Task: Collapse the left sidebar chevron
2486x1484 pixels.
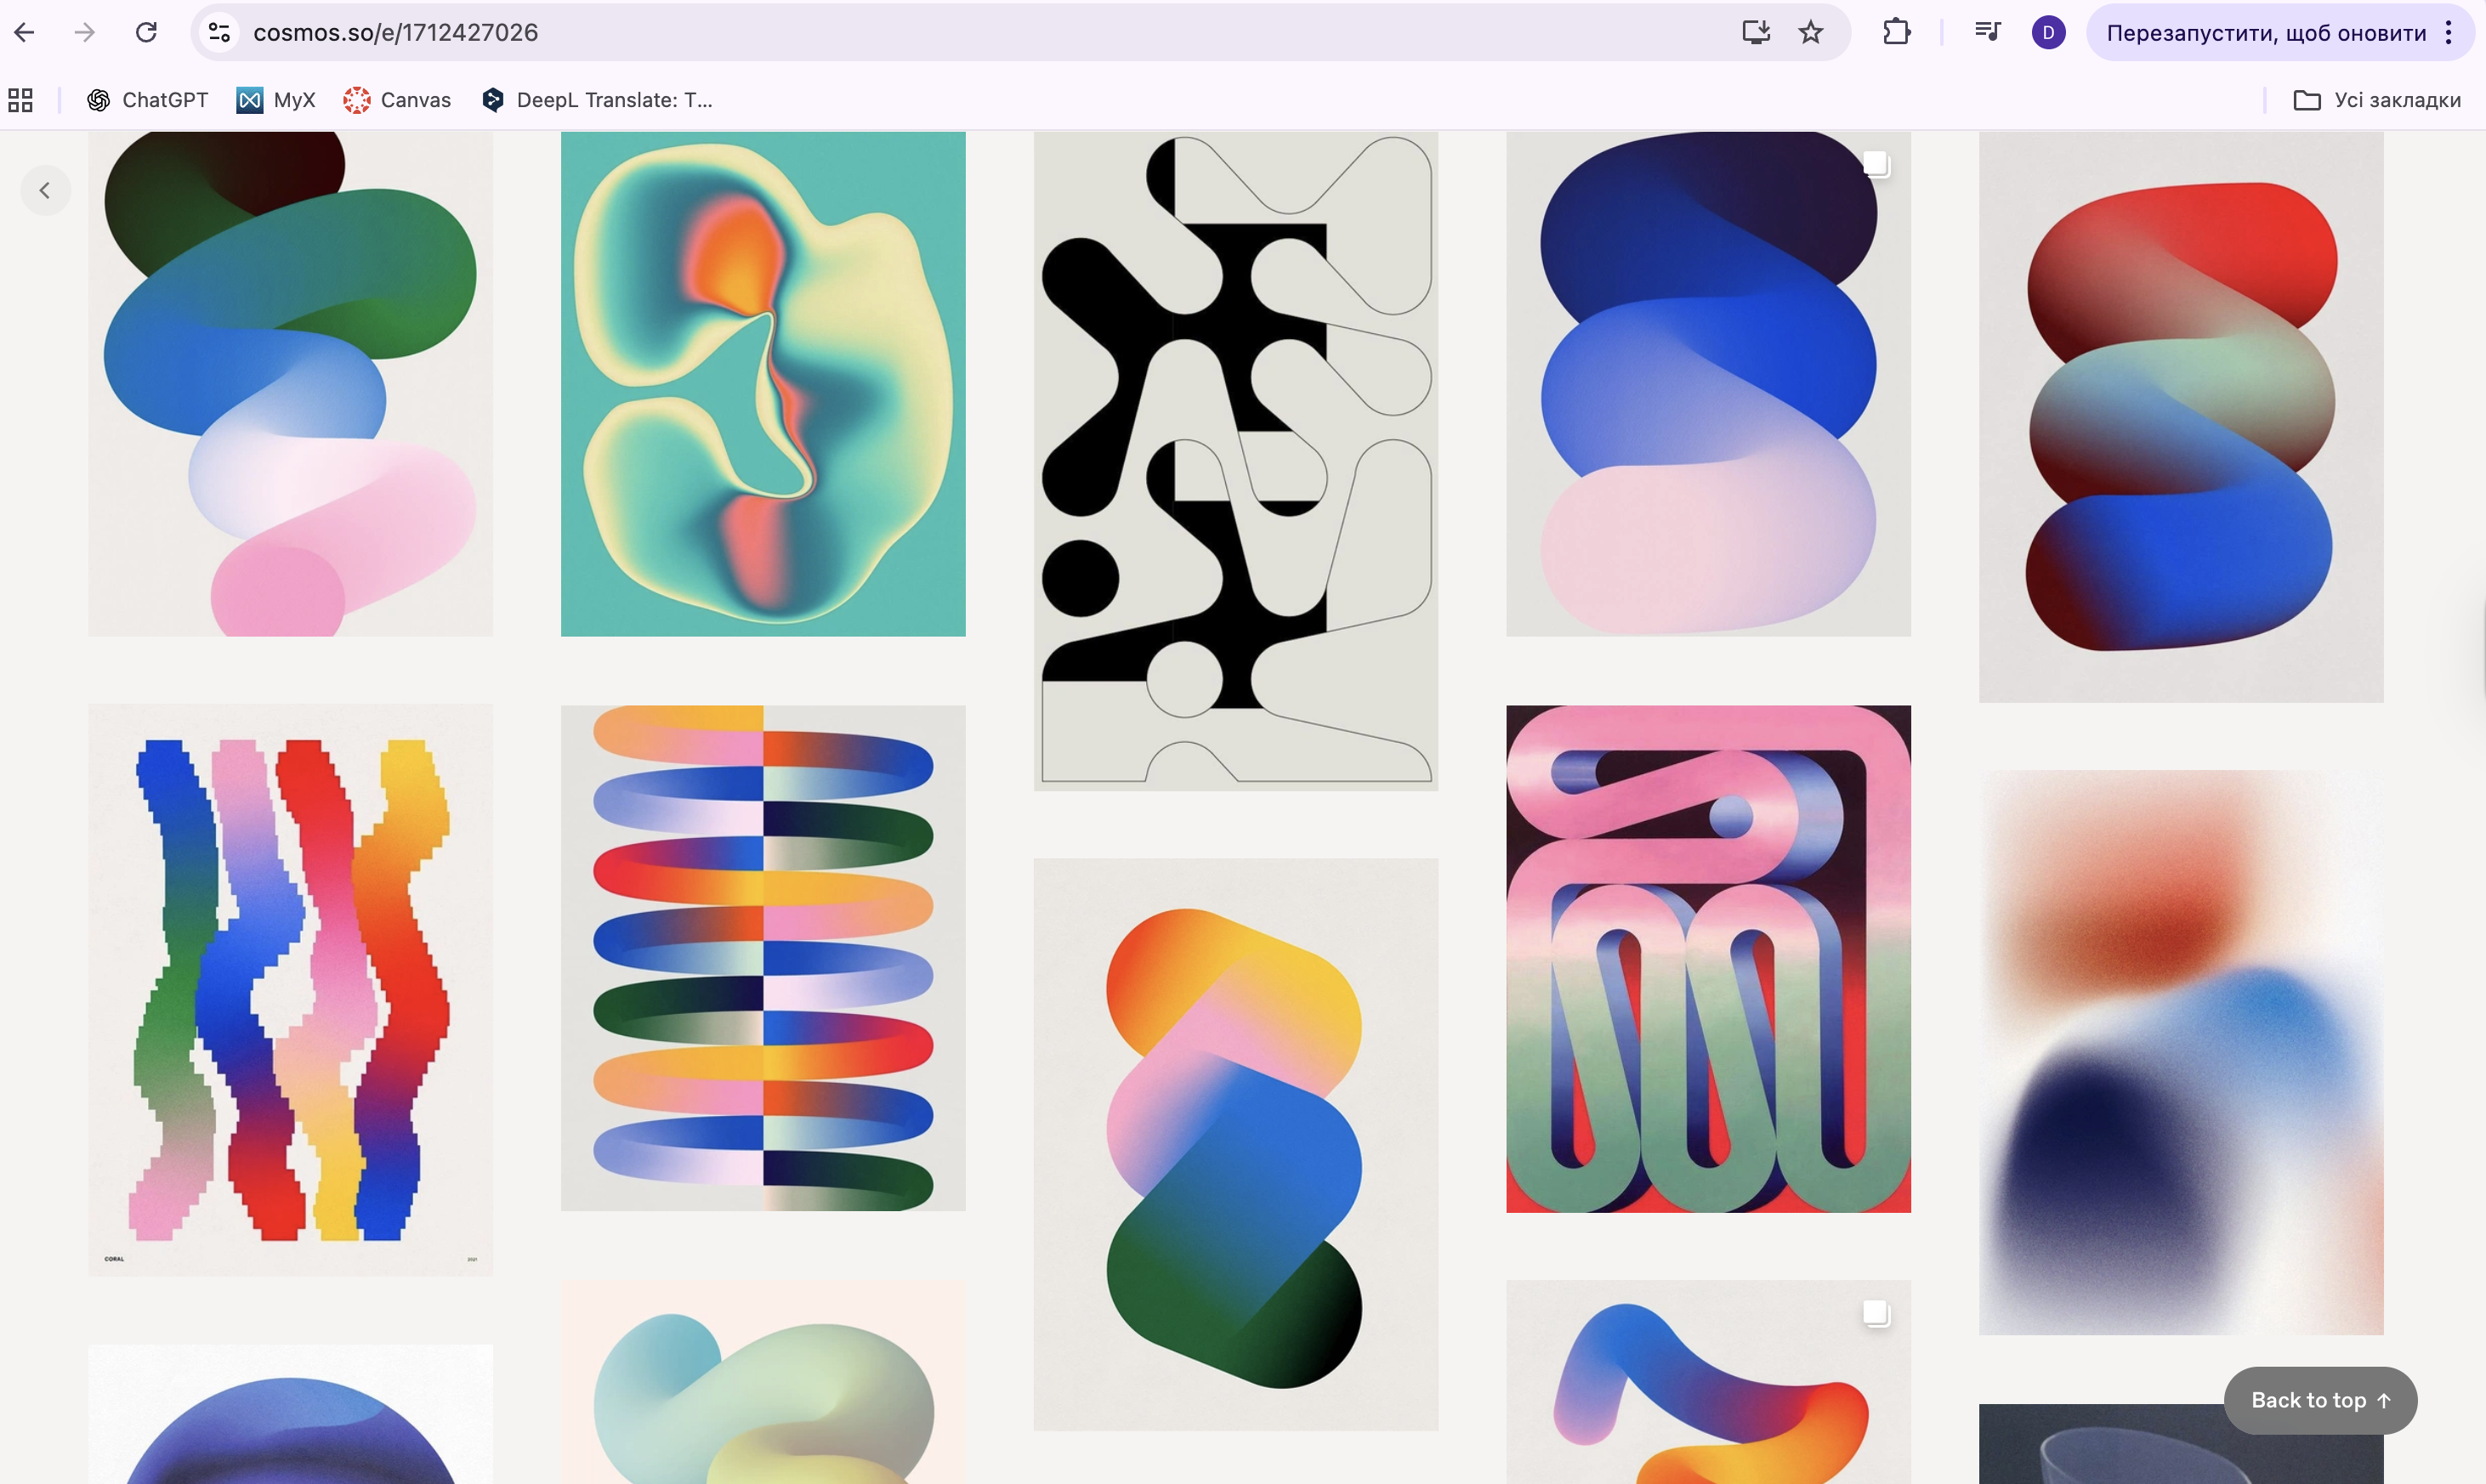Action: (x=45, y=190)
